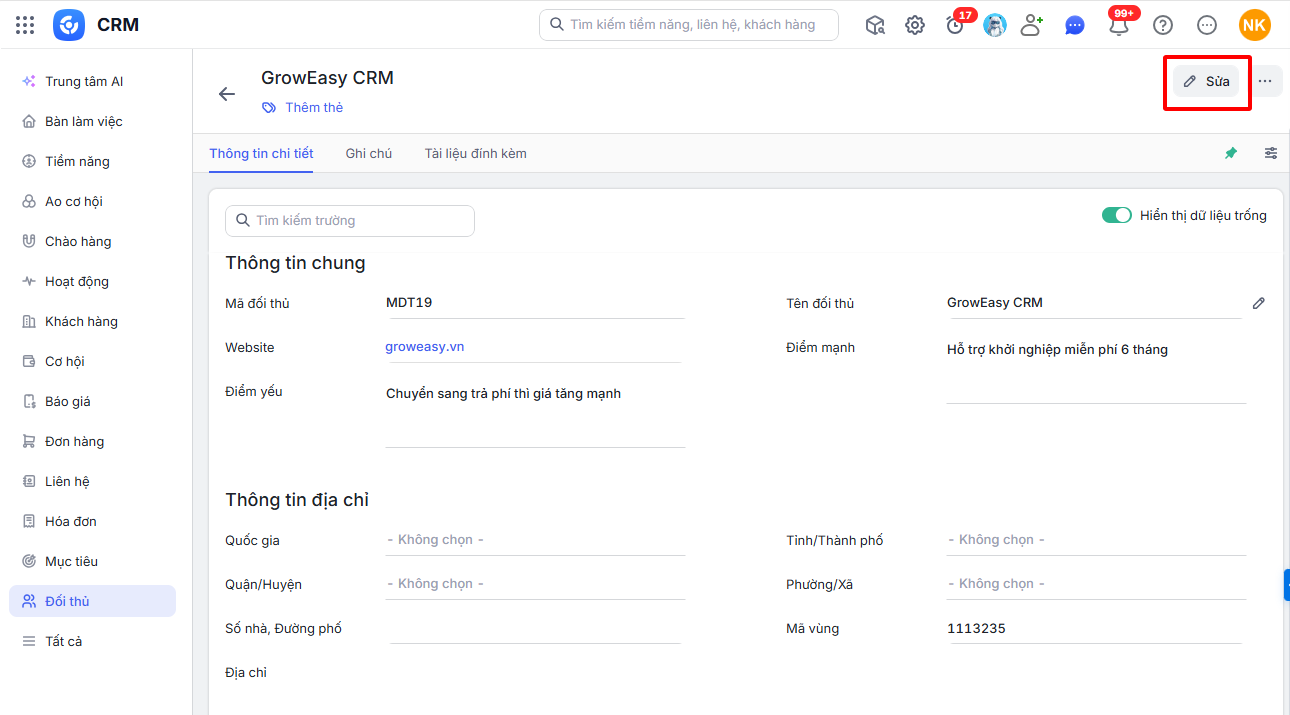1290x715 pixels.
Task: Open the timer icon with badge 17
Action: tap(955, 25)
